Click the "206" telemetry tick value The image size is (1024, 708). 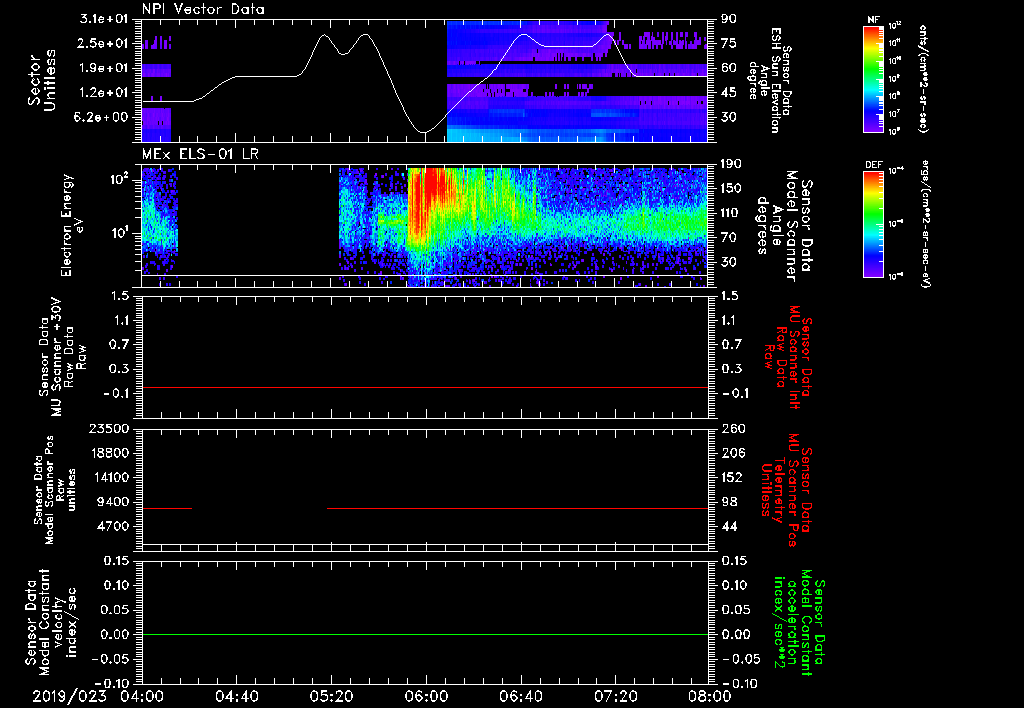732,453
